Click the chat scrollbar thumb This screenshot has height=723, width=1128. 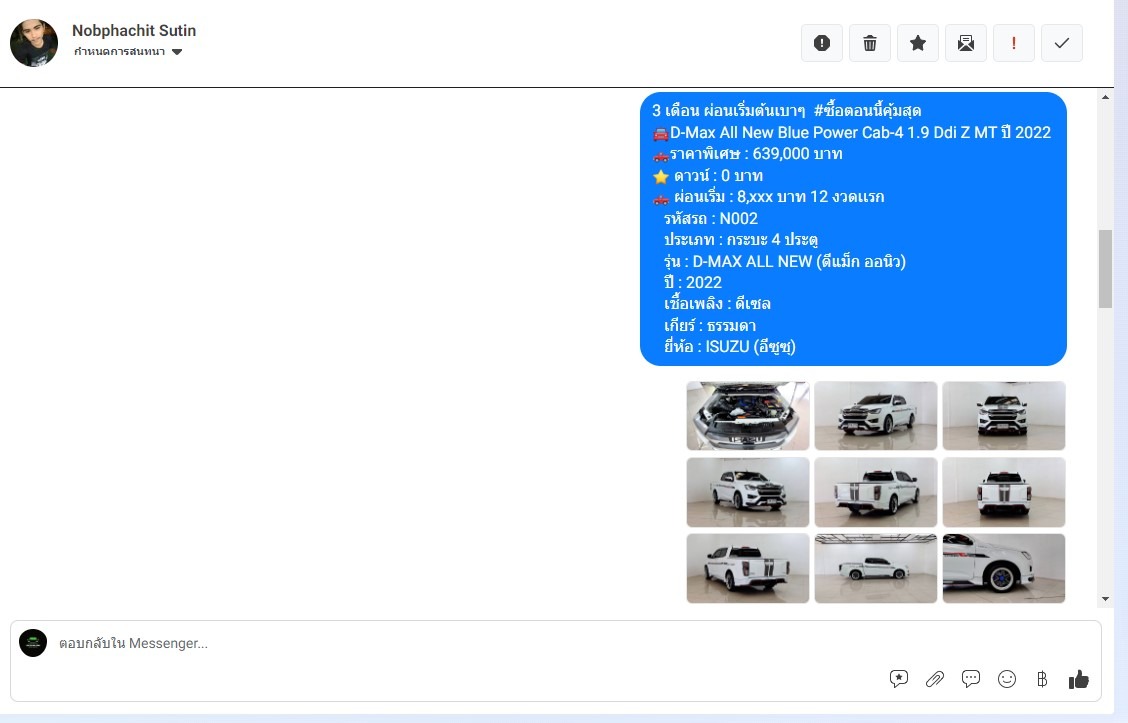[x=1105, y=269]
